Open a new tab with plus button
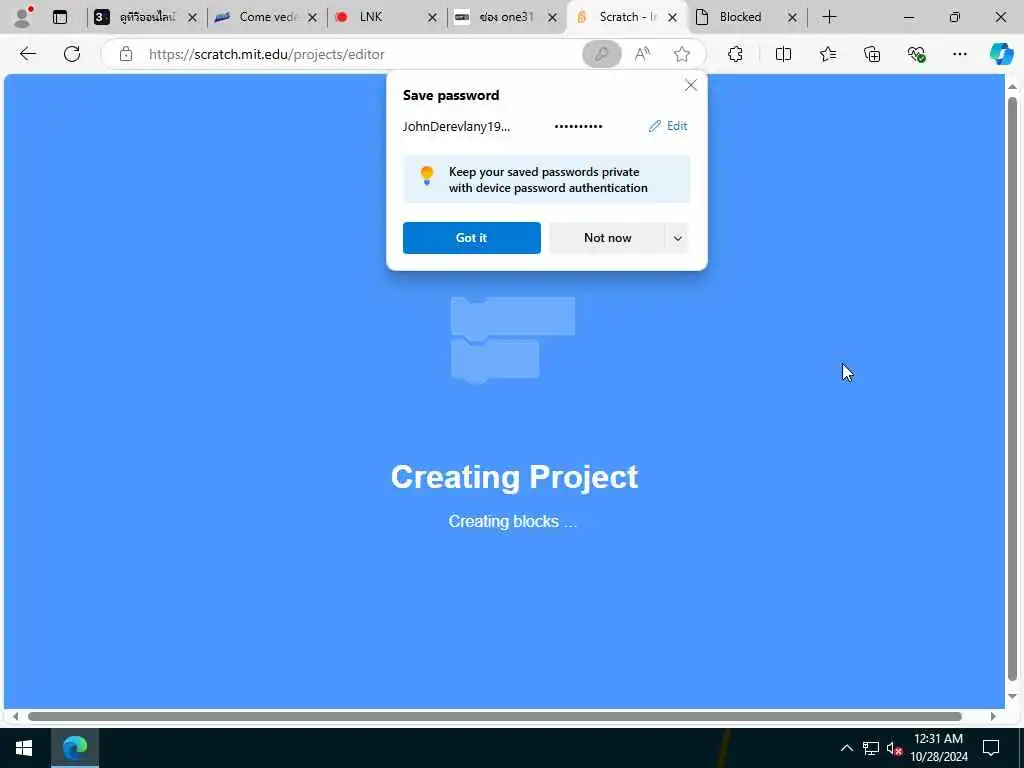The width and height of the screenshot is (1024, 768). pos(829,17)
